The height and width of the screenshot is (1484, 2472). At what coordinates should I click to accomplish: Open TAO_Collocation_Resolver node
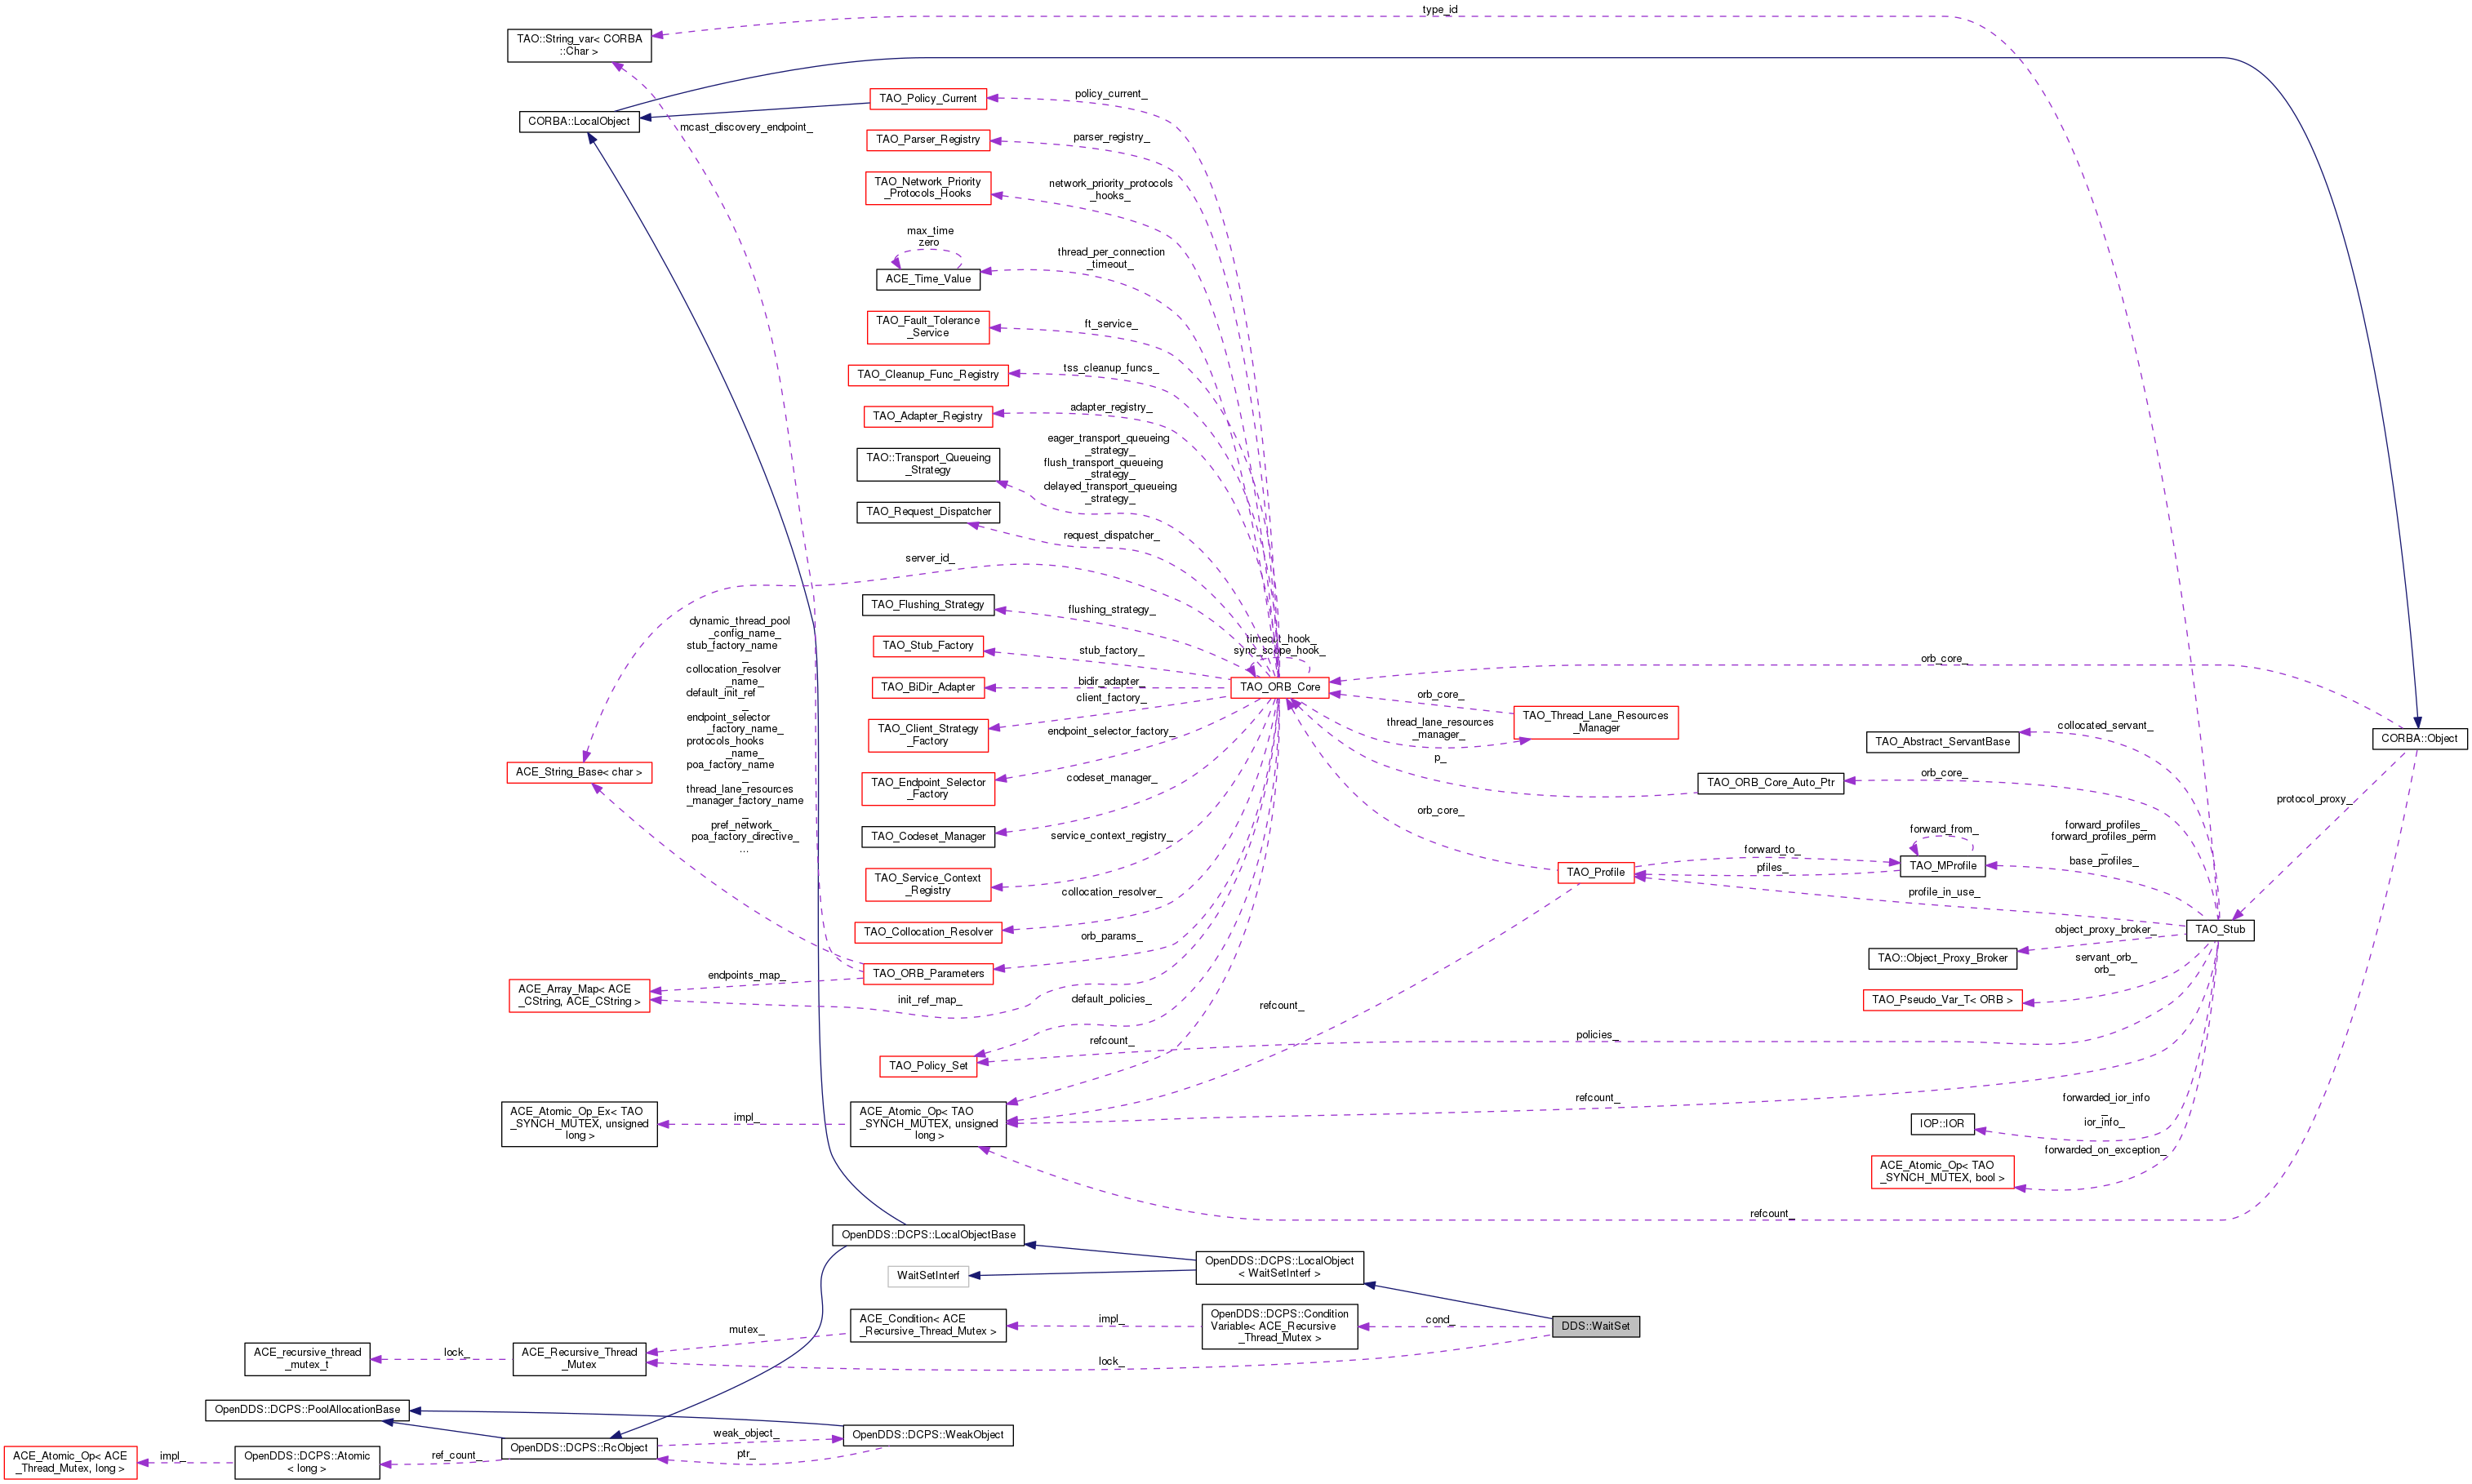click(927, 931)
